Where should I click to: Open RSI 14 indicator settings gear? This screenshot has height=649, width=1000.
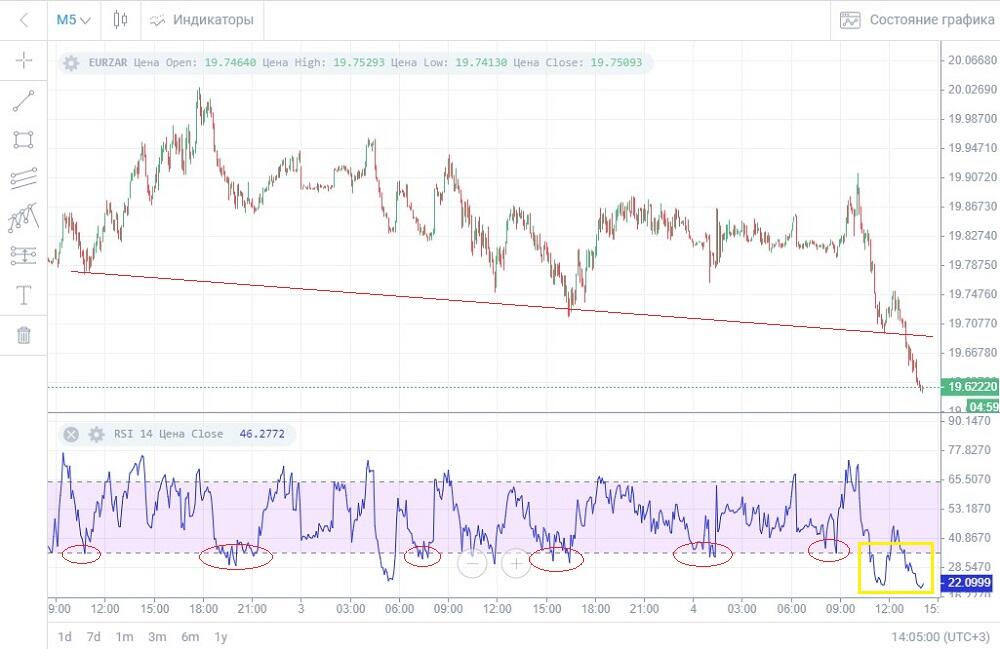[96, 435]
